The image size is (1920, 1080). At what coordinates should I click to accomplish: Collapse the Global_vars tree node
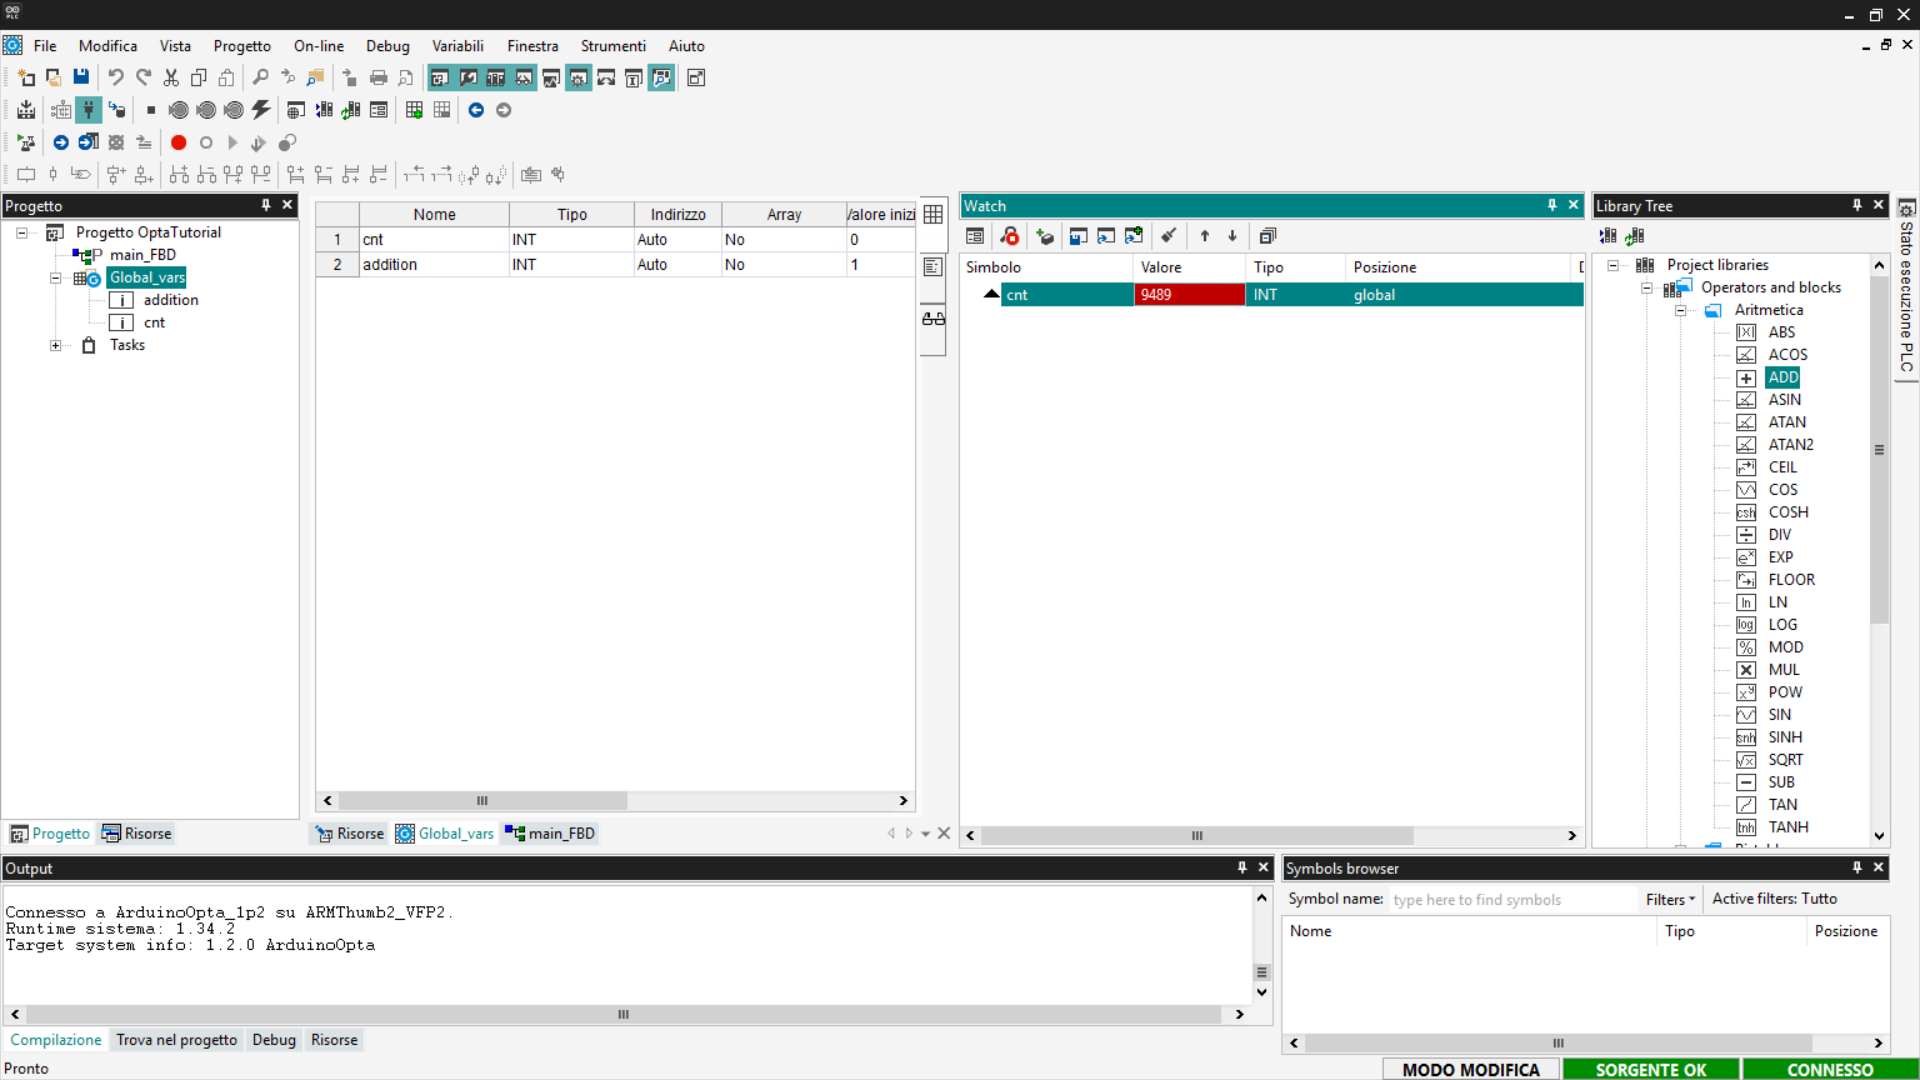pos(56,278)
